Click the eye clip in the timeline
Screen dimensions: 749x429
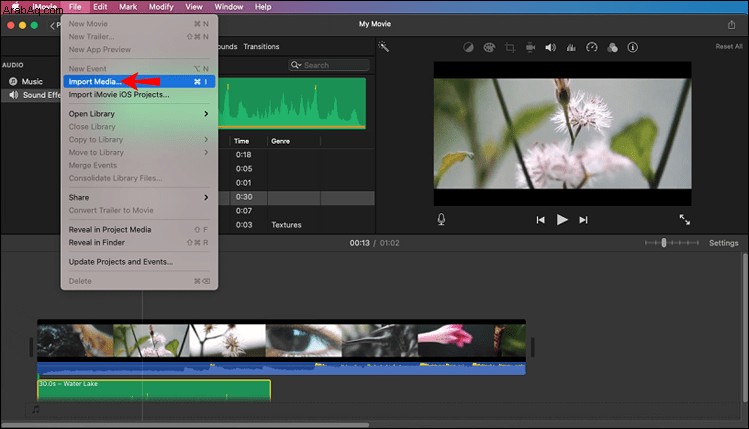(303, 340)
